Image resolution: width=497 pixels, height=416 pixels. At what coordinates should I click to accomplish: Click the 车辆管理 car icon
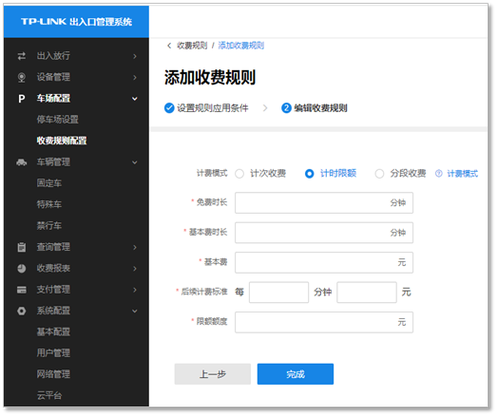[22, 162]
